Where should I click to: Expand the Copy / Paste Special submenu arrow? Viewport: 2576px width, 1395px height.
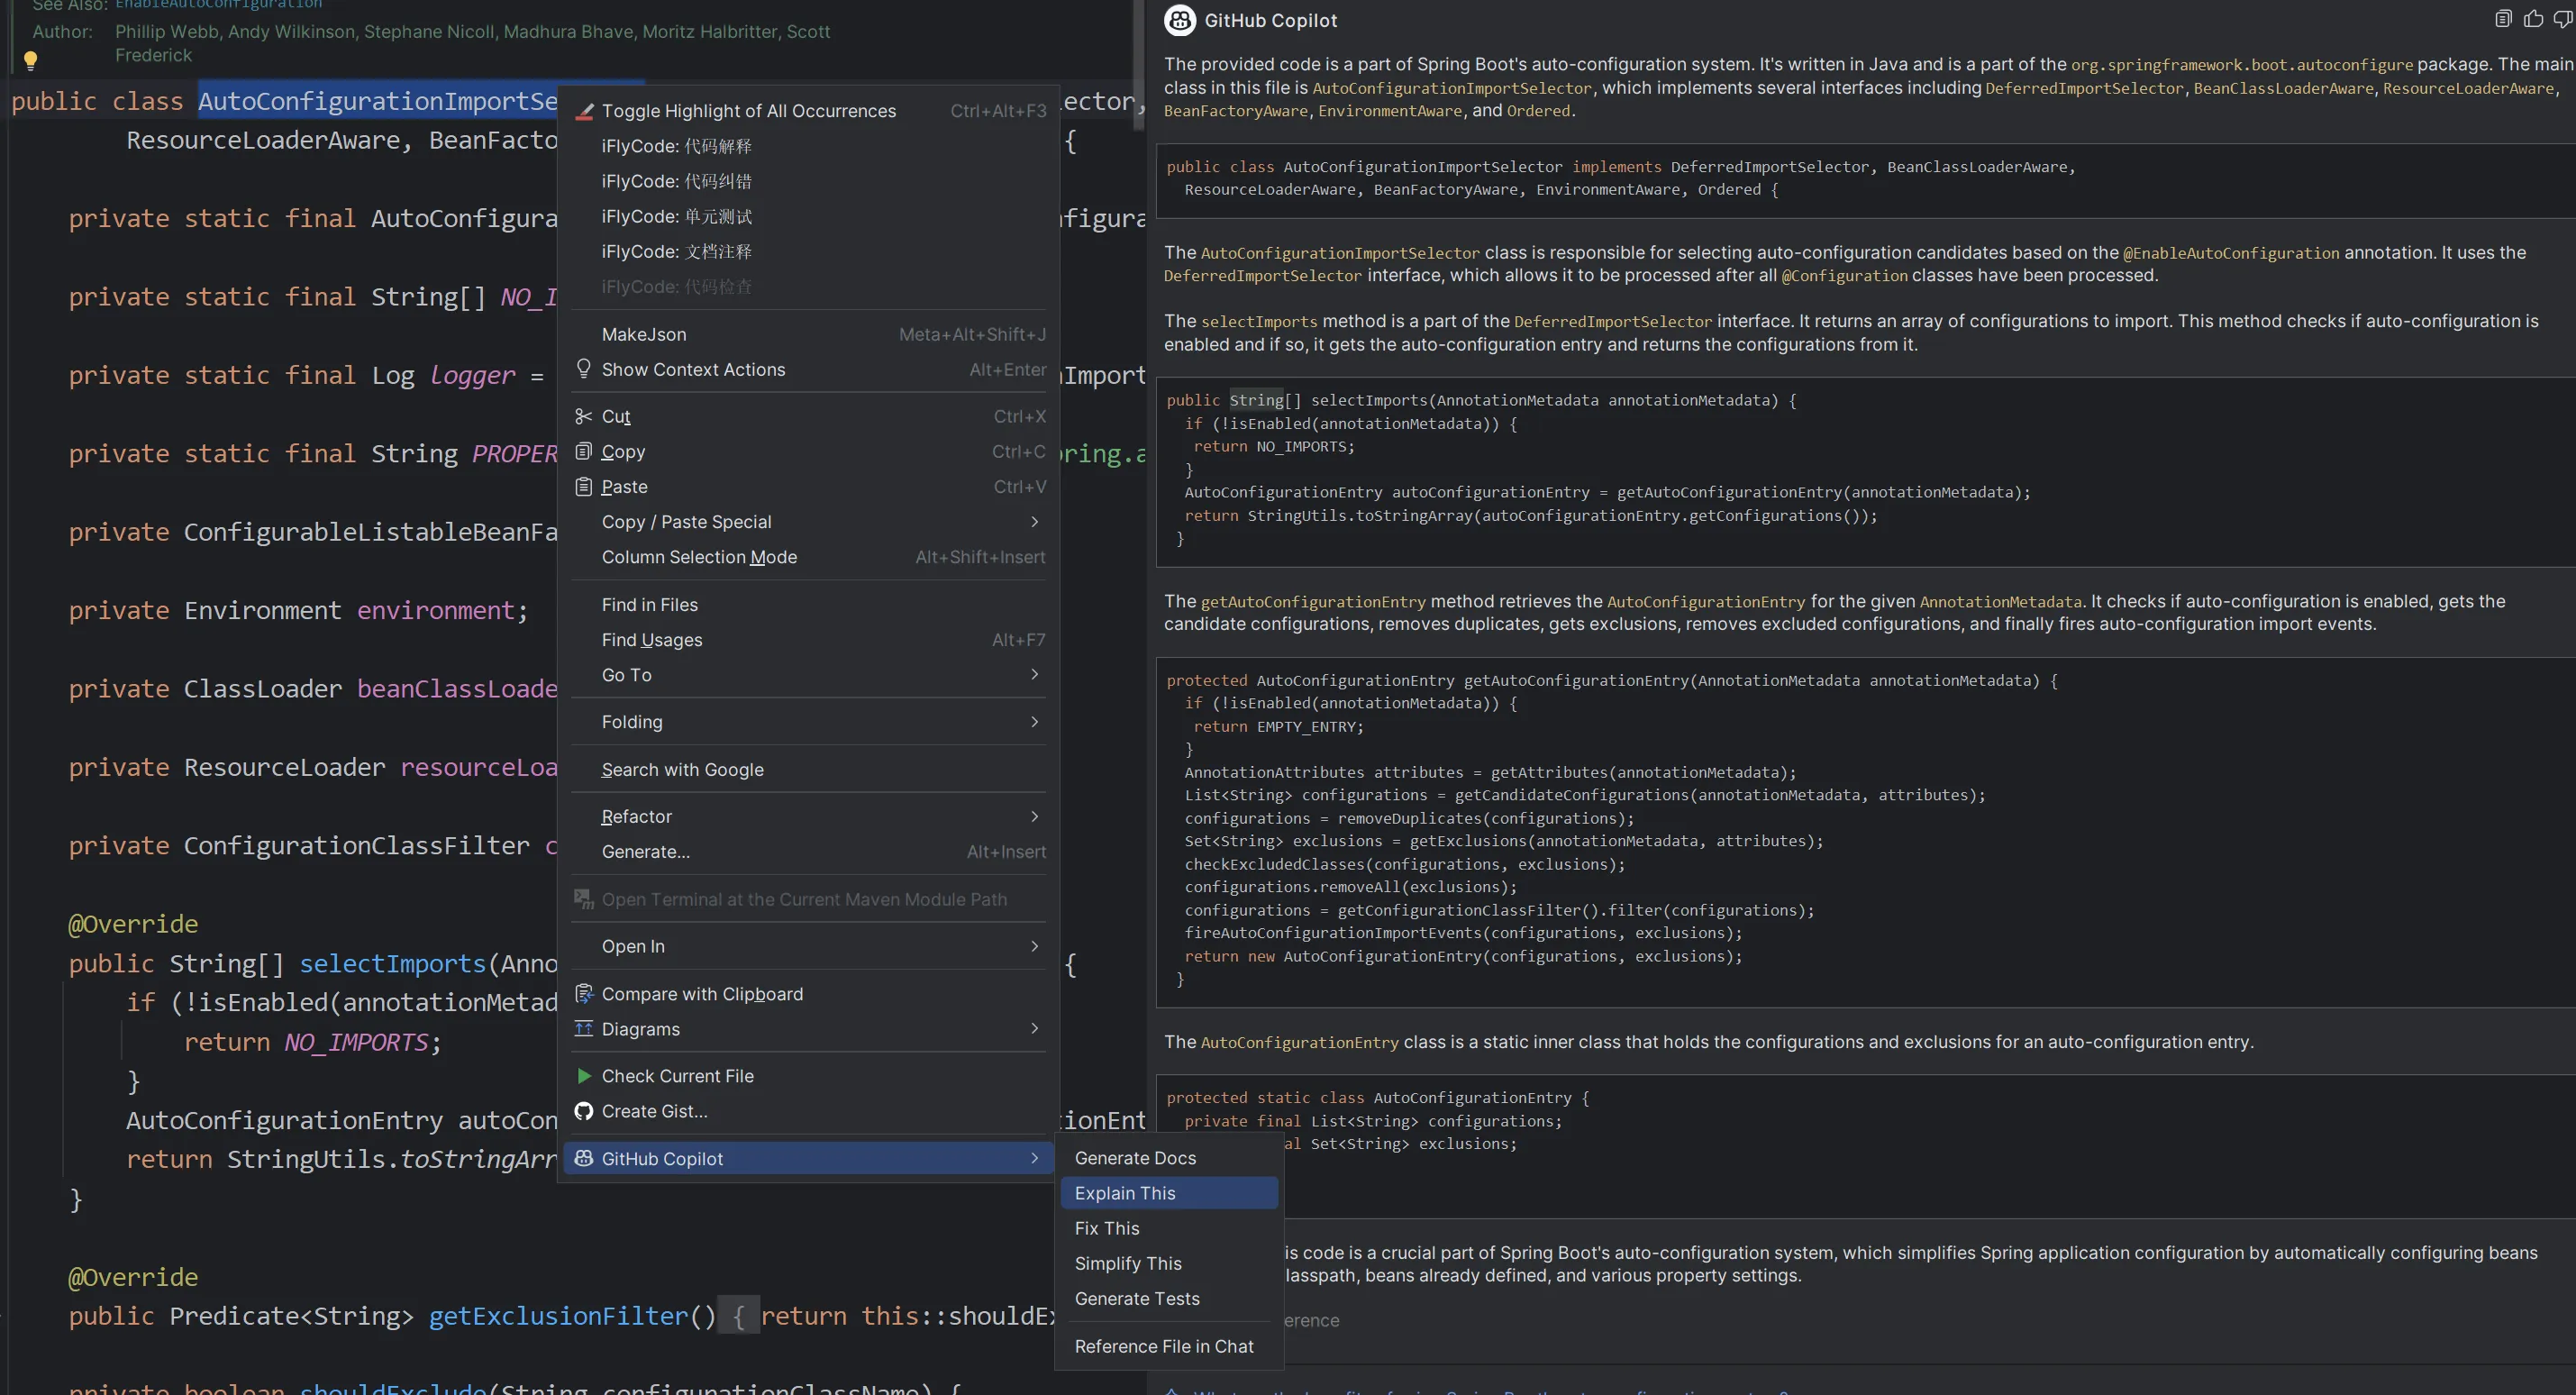tap(1035, 522)
